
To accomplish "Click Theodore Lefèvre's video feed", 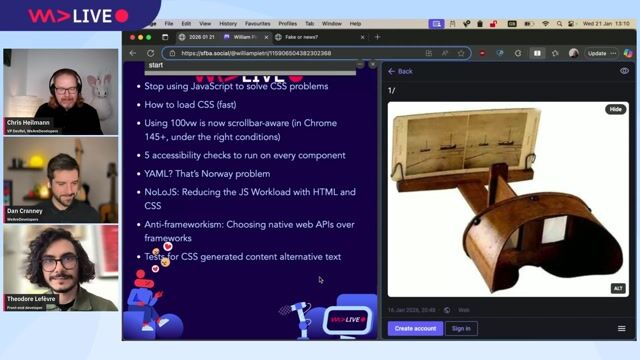I will [x=61, y=268].
